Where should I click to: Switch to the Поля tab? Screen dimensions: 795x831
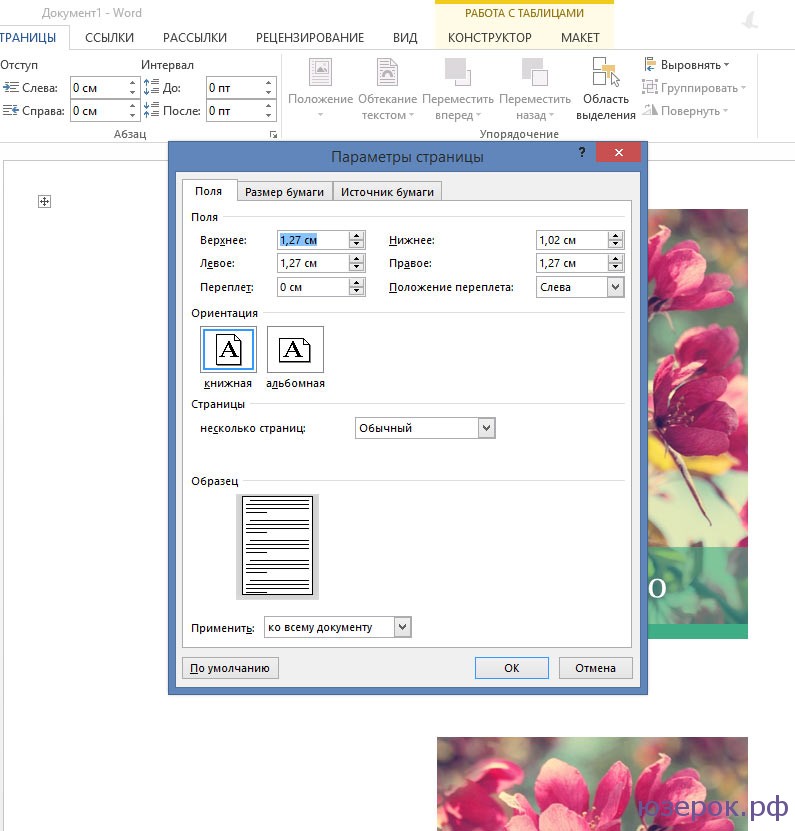208,191
